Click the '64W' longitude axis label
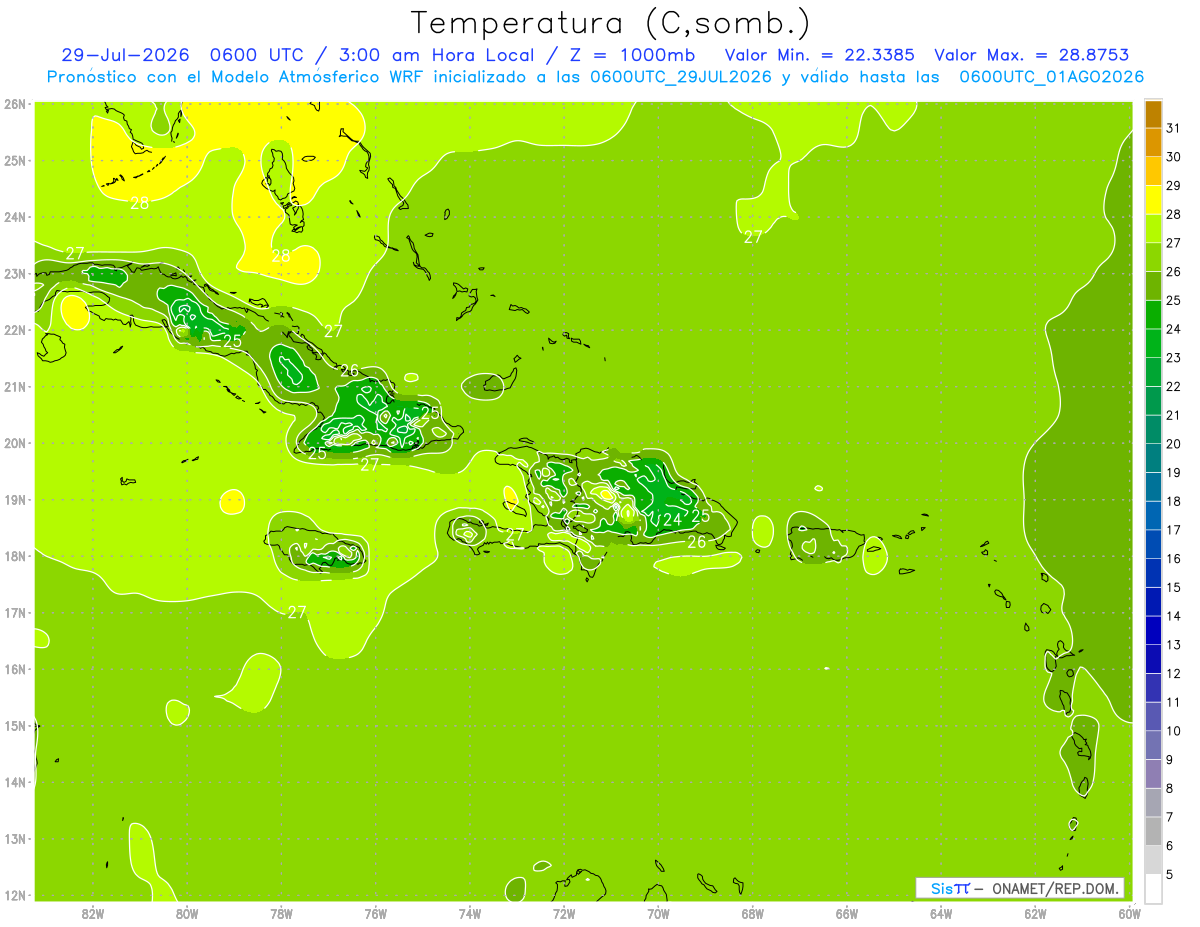 (941, 912)
